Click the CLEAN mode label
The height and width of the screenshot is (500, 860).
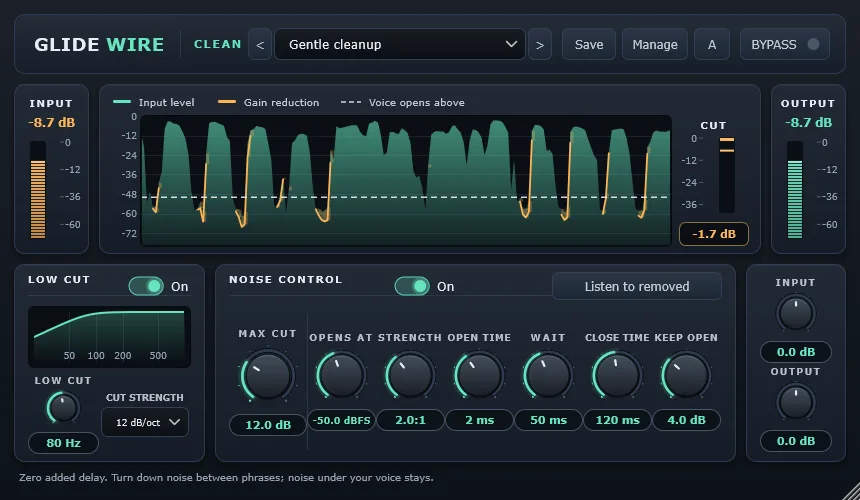(218, 44)
